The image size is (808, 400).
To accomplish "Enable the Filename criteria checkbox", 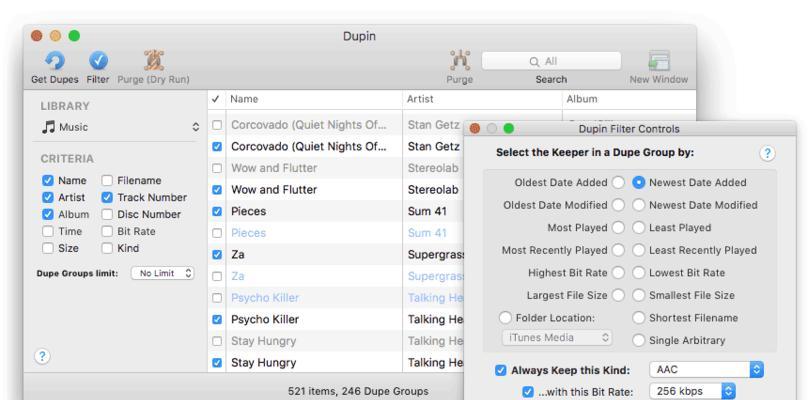I will pos(107,180).
